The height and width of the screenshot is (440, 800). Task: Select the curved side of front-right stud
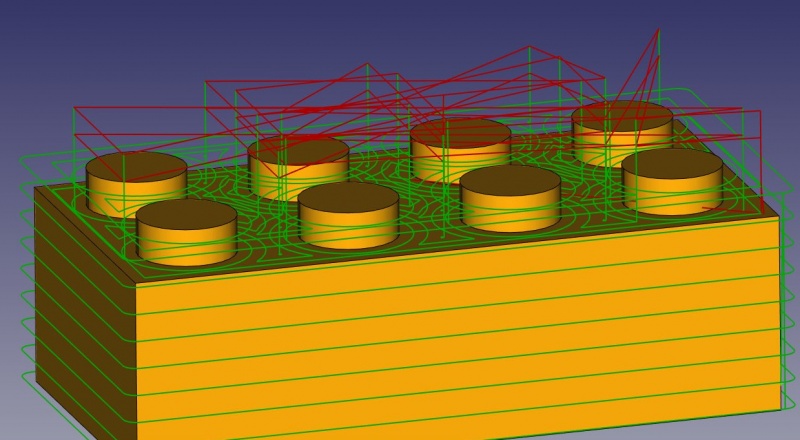tap(672, 195)
